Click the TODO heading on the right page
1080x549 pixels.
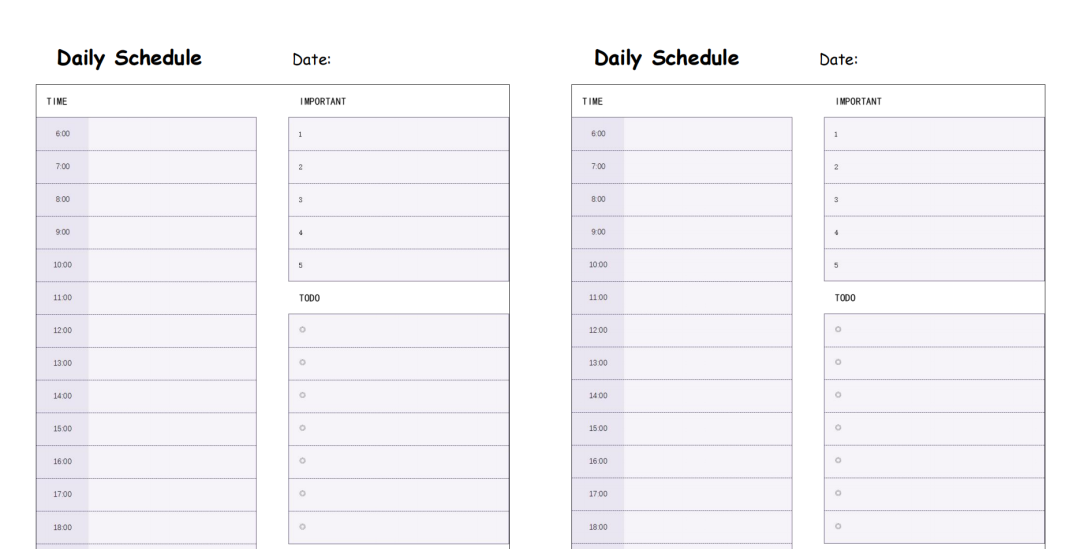click(x=845, y=298)
